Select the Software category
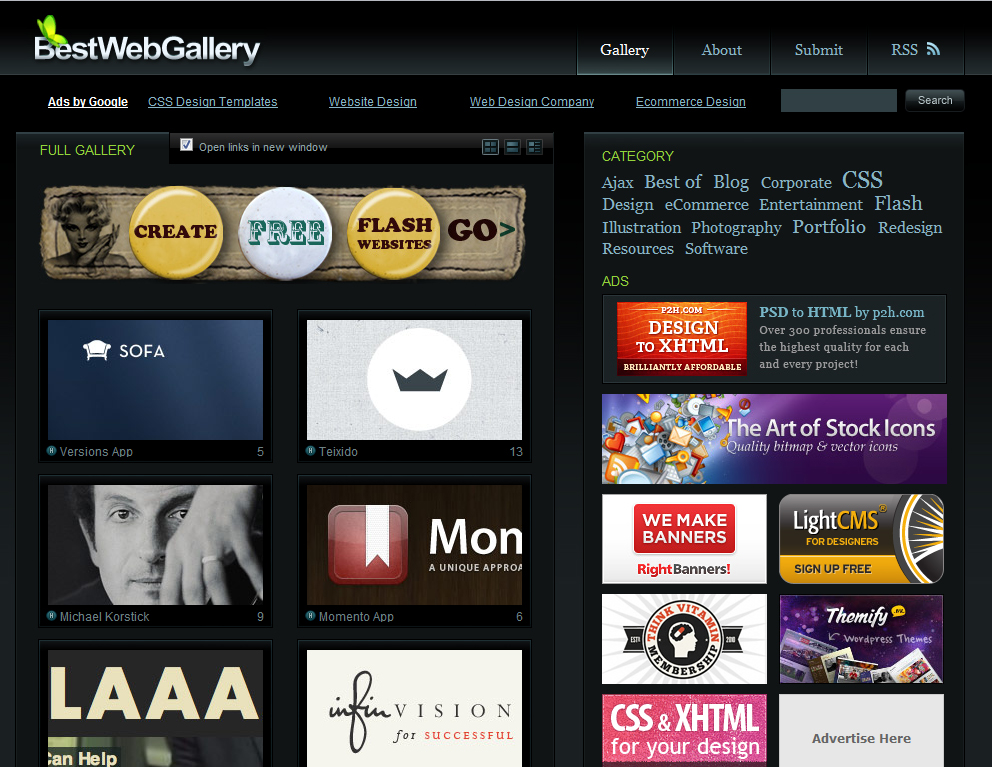This screenshot has height=767, width=992. click(716, 249)
